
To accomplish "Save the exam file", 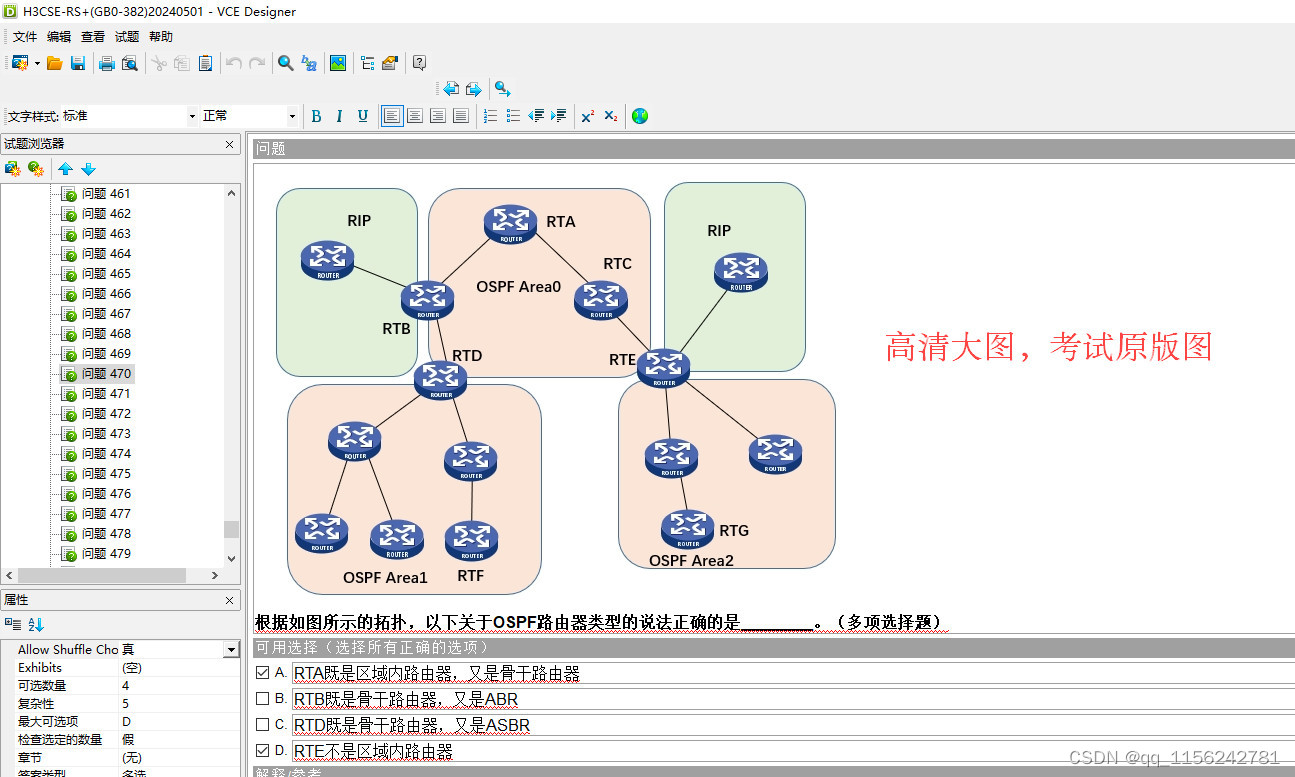I will click(78, 63).
